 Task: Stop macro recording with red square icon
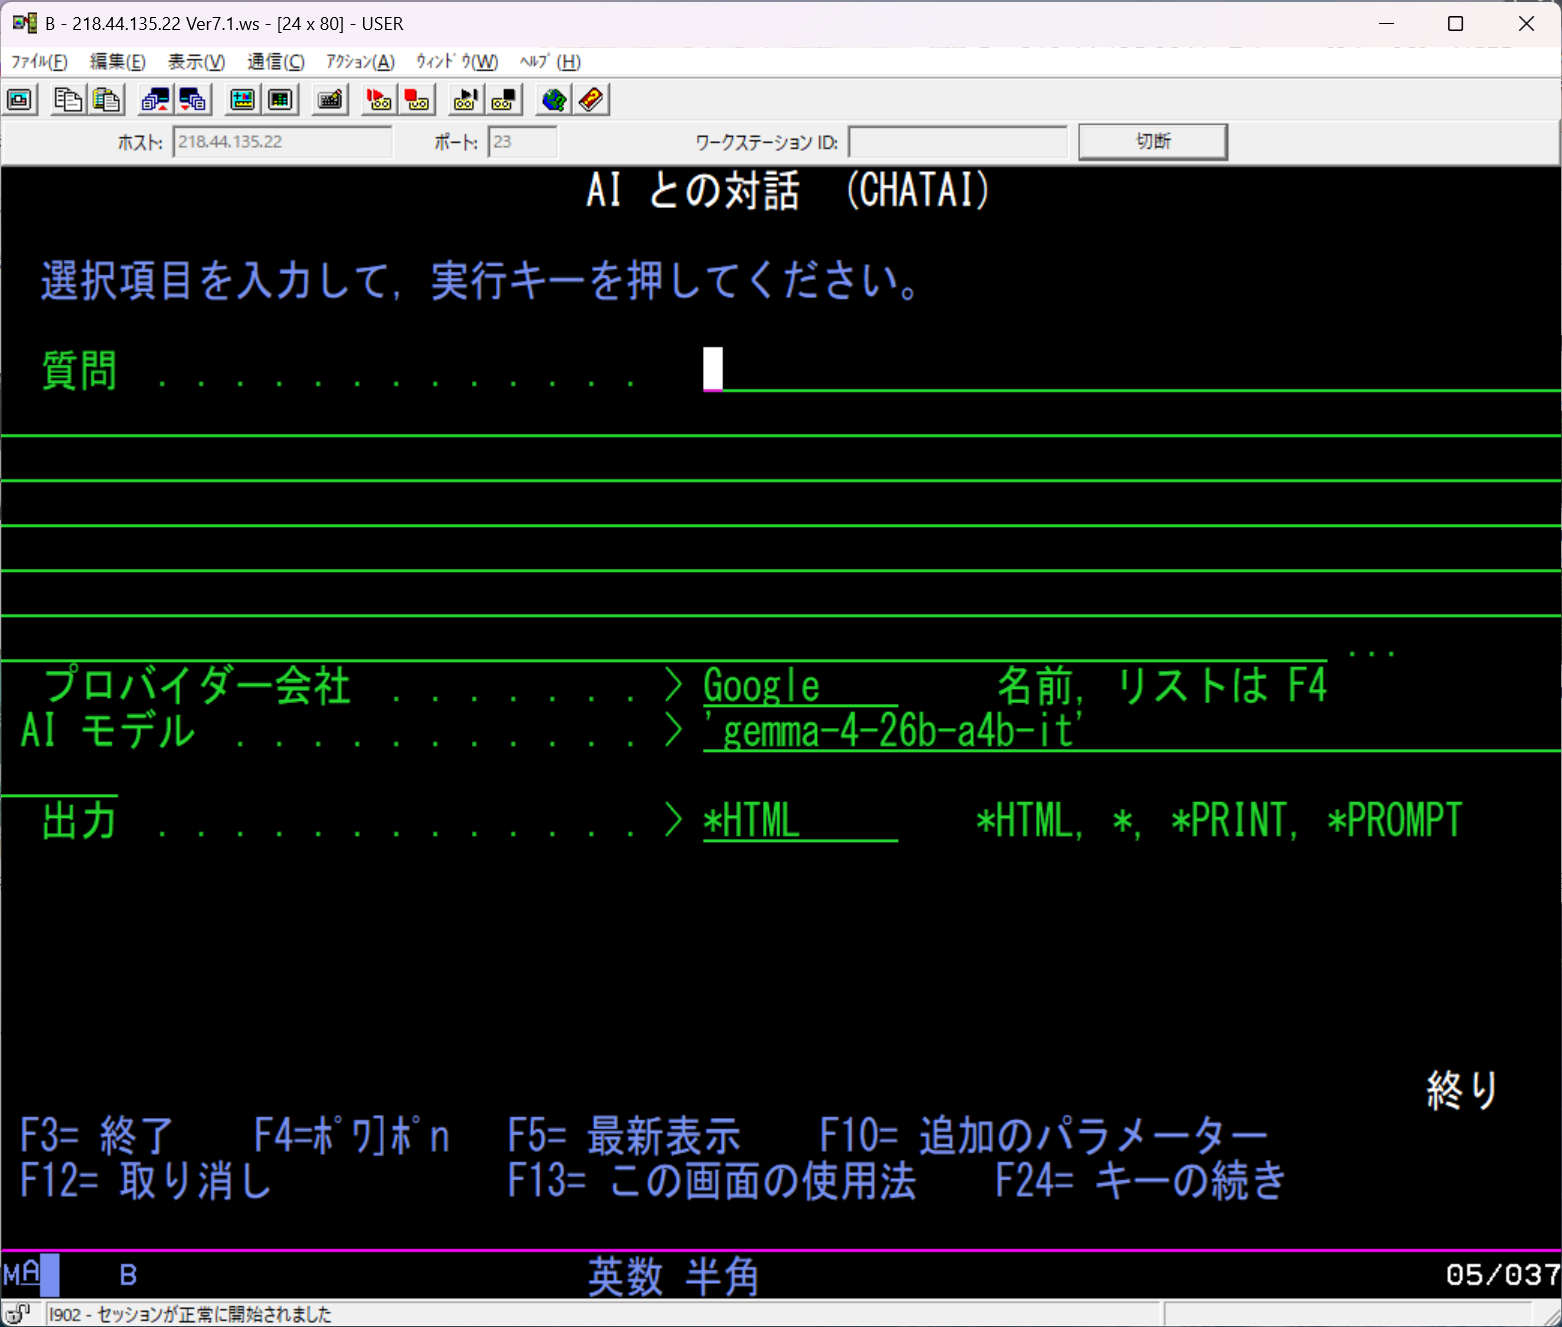(x=417, y=100)
